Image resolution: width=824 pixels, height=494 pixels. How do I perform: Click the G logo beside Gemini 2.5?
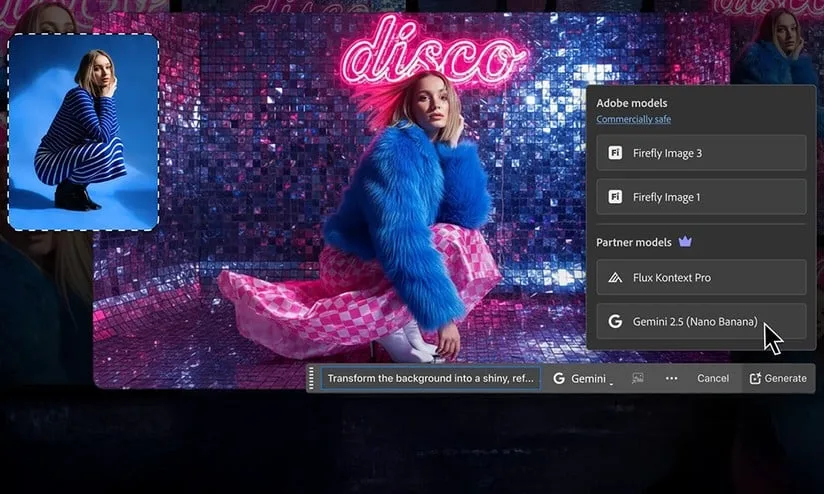(615, 322)
